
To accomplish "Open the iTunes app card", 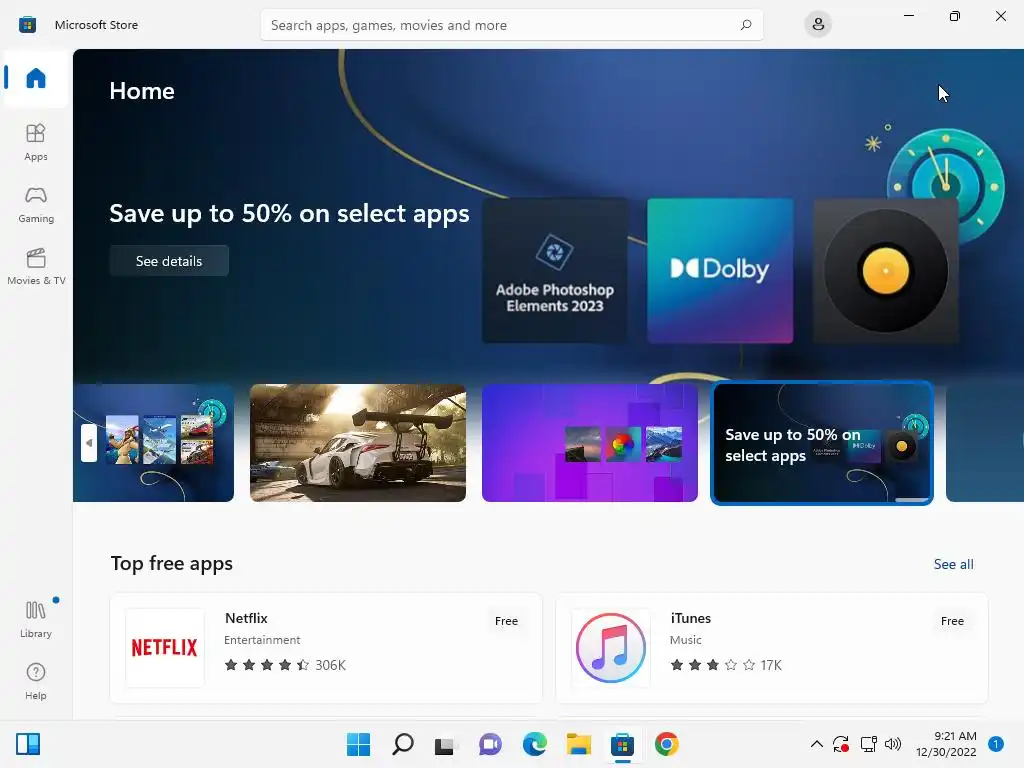I will click(x=772, y=648).
